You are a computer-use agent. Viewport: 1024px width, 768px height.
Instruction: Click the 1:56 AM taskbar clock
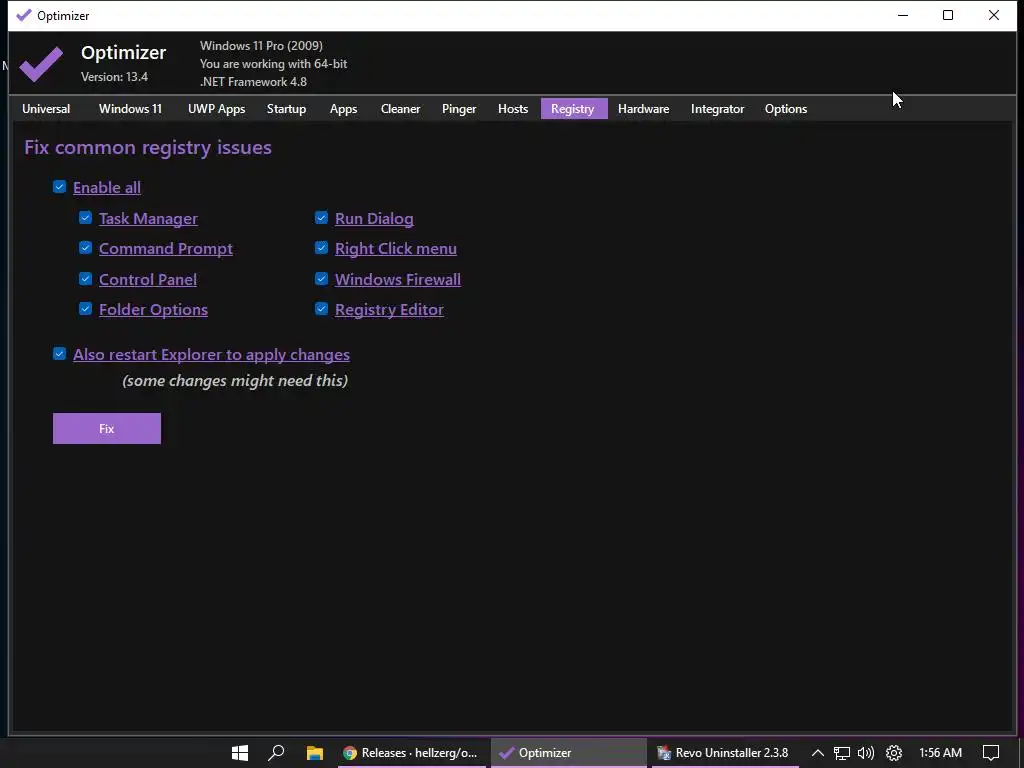pyautogui.click(x=940, y=753)
